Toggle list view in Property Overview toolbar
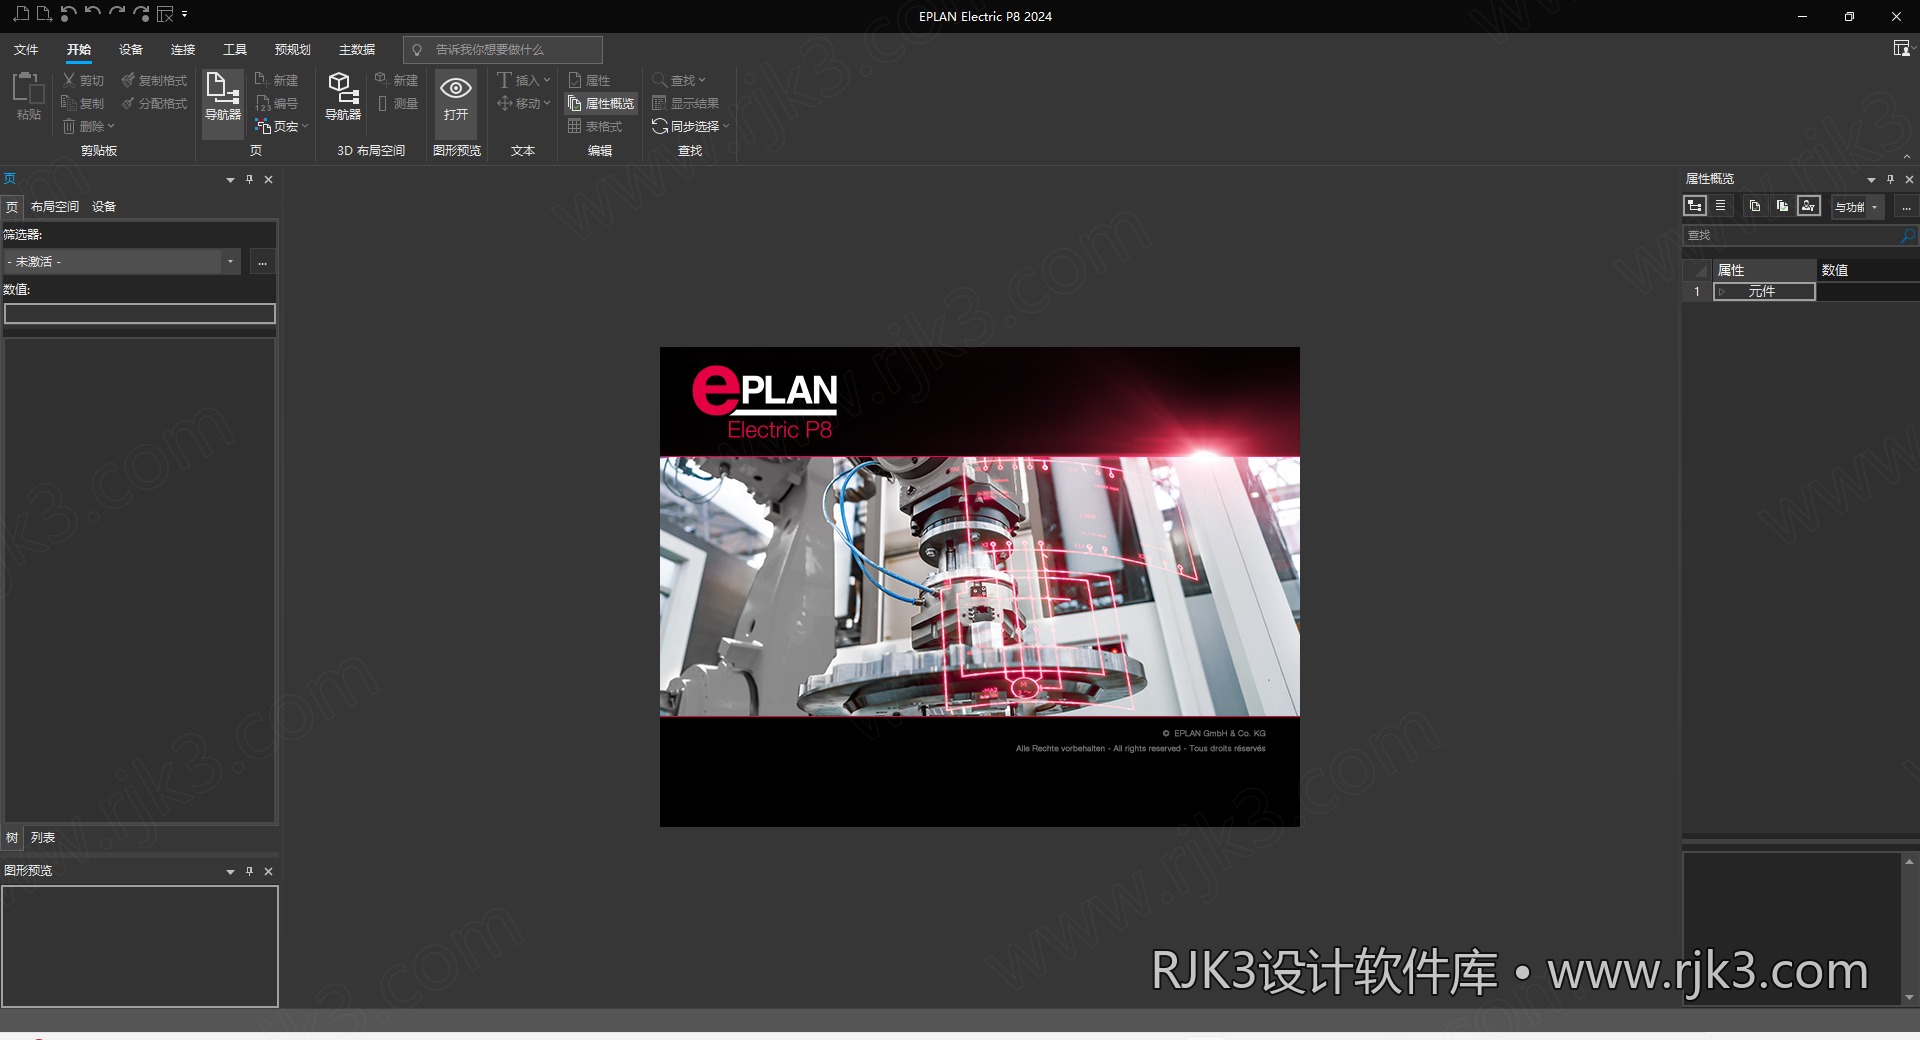 click(1721, 206)
